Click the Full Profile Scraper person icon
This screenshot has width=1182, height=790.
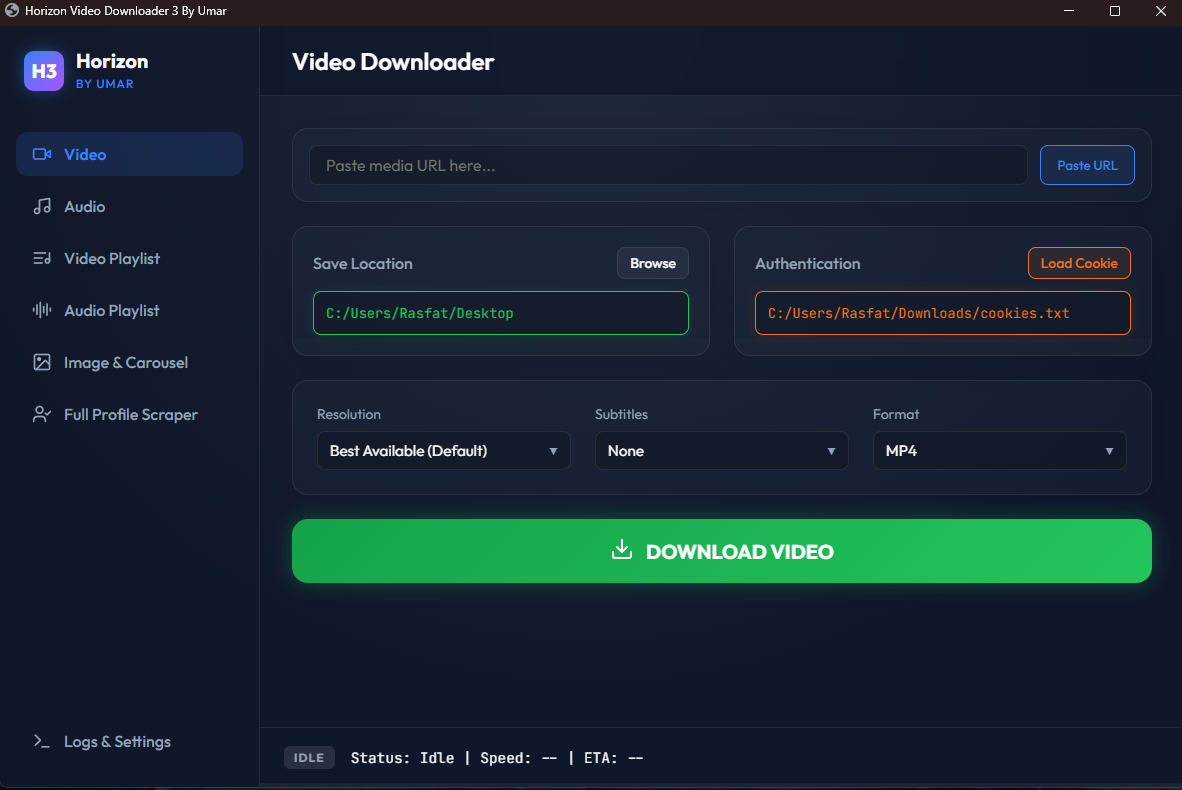coord(42,414)
